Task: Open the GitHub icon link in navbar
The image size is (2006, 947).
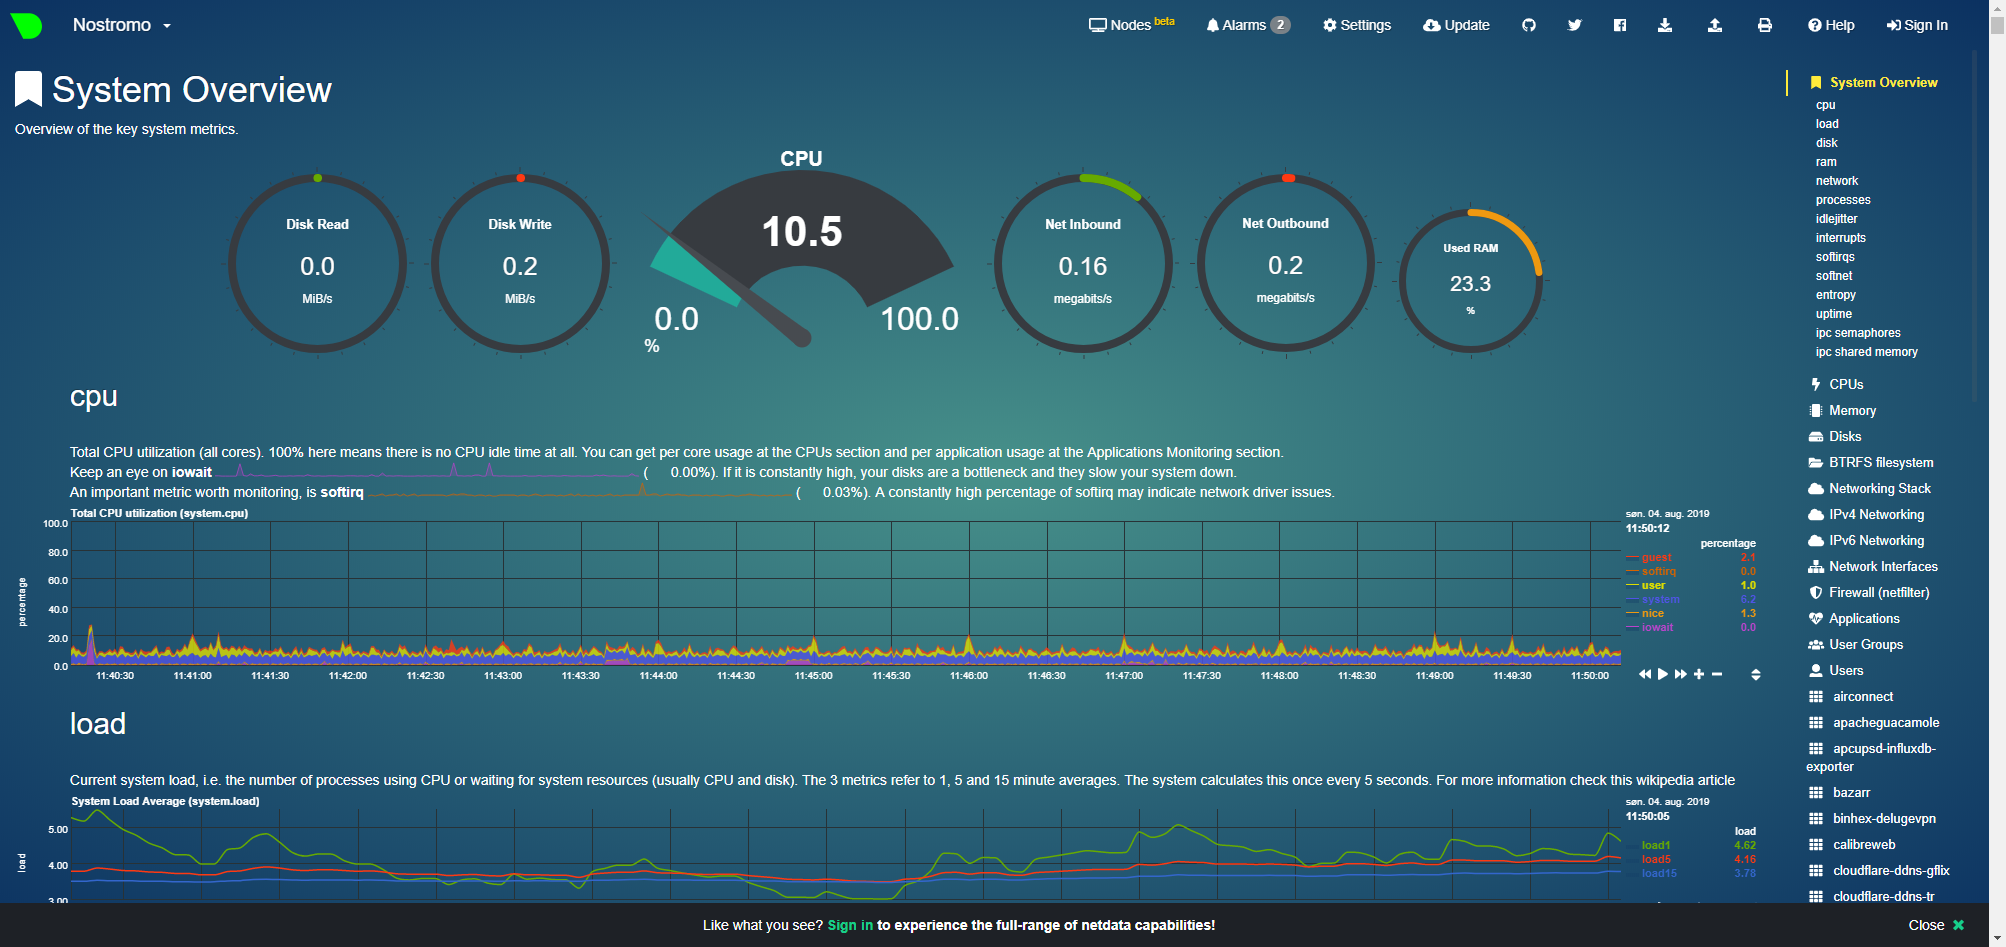Action: (x=1528, y=25)
